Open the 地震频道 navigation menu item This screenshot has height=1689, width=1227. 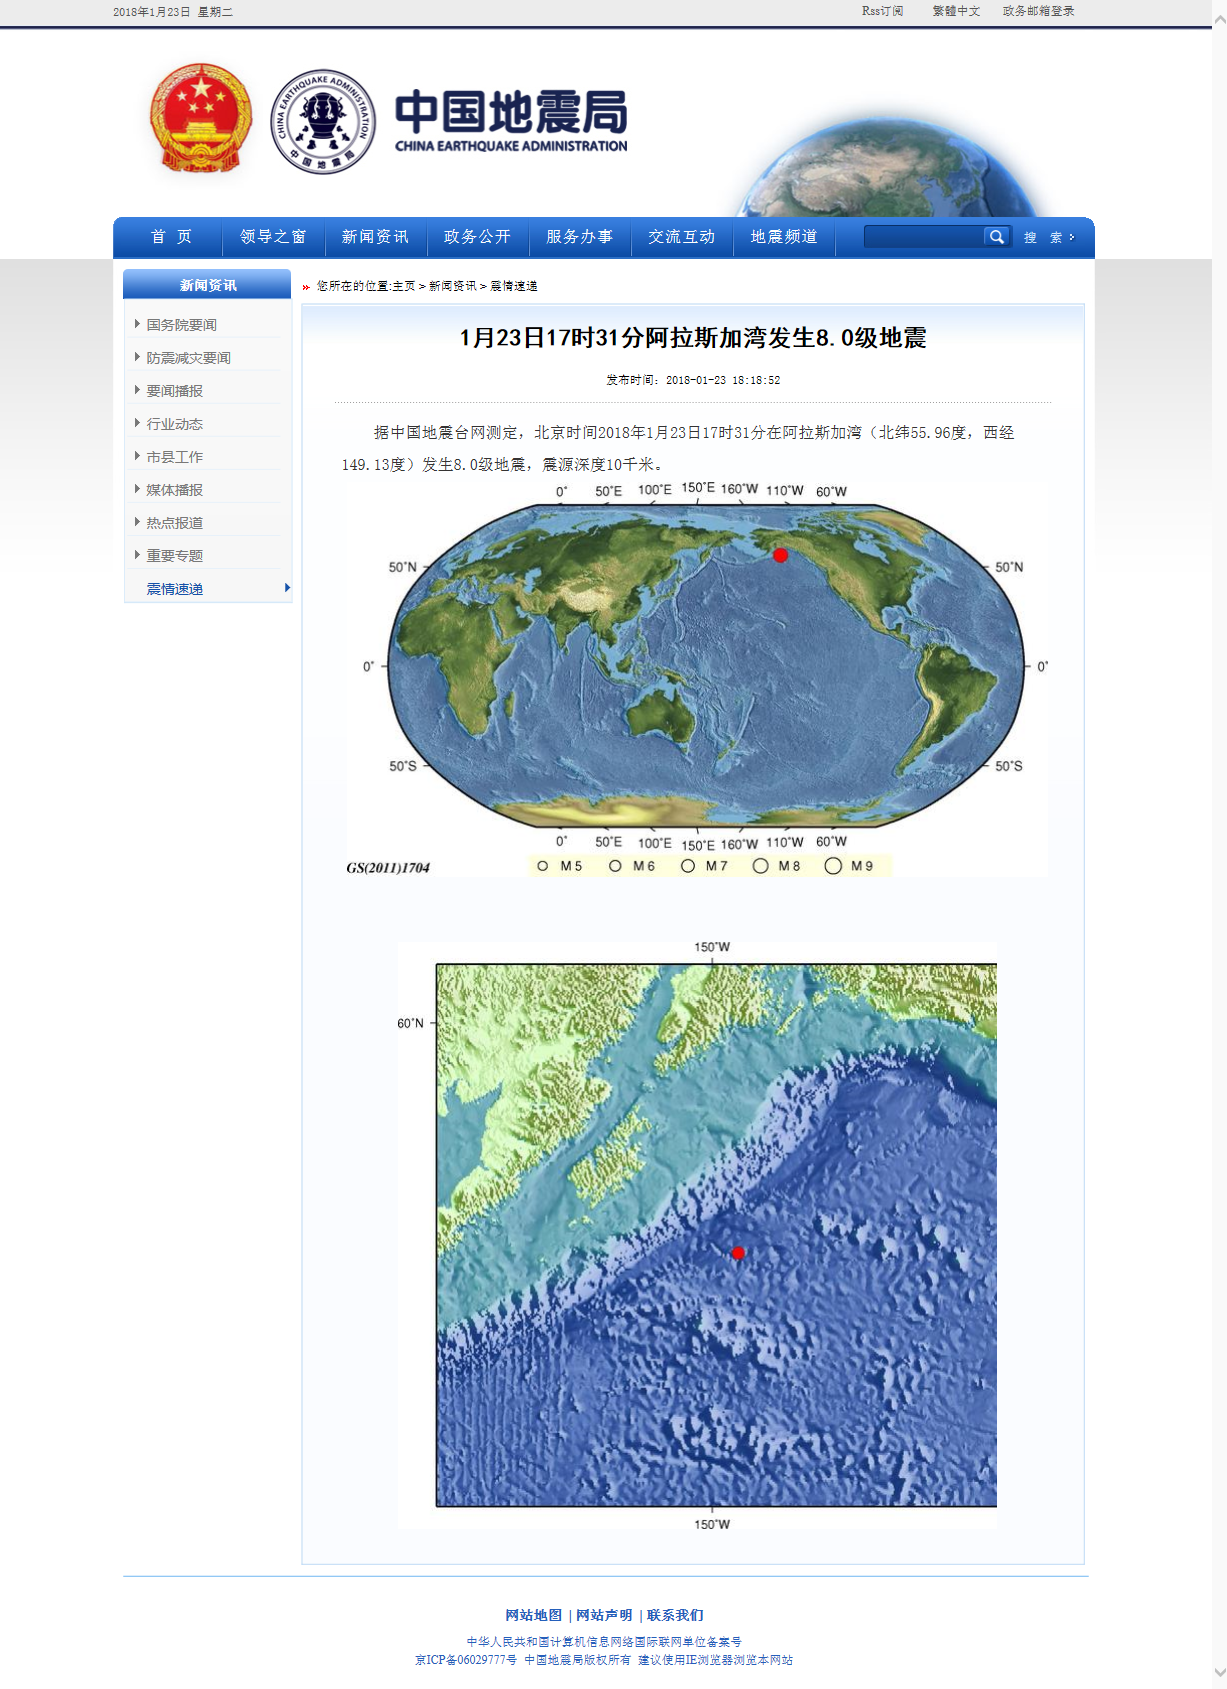click(784, 237)
